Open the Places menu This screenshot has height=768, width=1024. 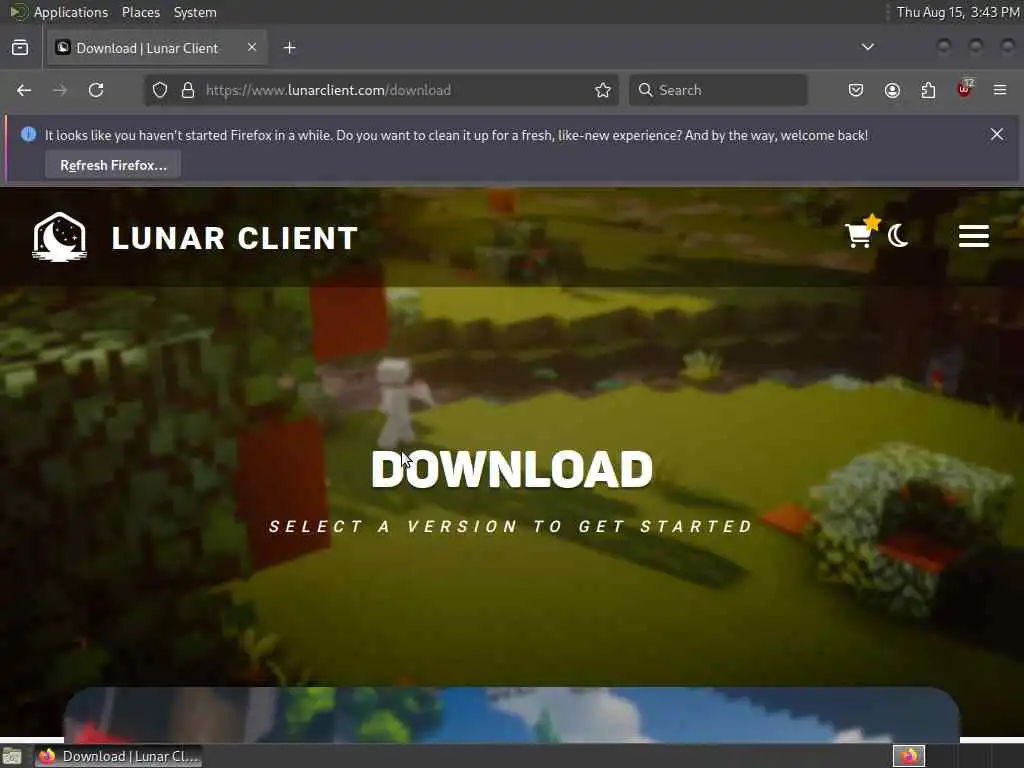(140, 12)
